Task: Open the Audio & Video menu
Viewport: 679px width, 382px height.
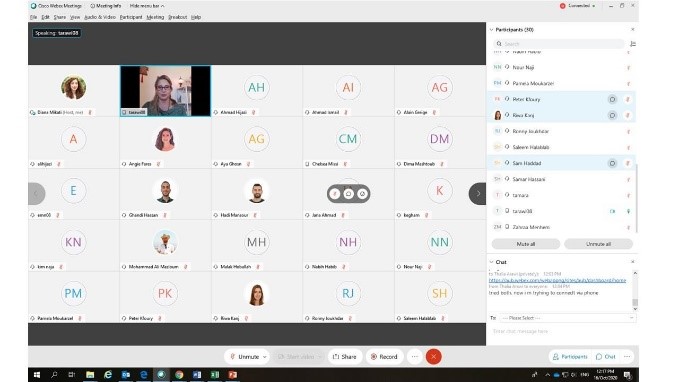Action: click(x=100, y=17)
